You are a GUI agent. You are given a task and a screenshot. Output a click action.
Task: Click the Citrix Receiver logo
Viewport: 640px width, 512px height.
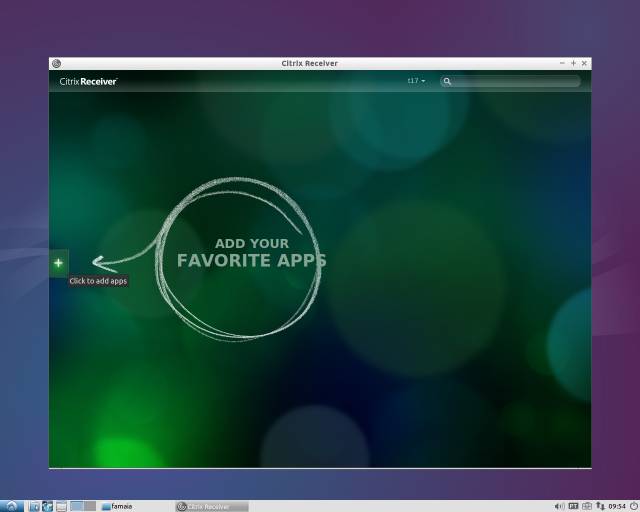click(88, 81)
